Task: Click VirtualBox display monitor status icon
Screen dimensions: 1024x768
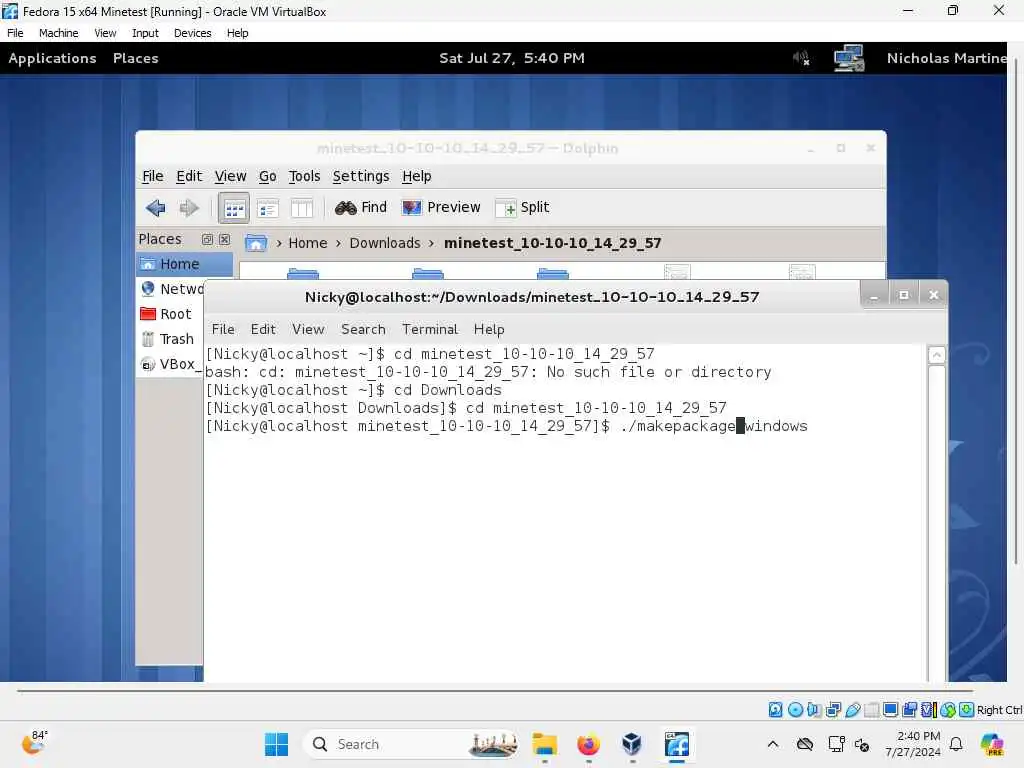Action: 890,710
